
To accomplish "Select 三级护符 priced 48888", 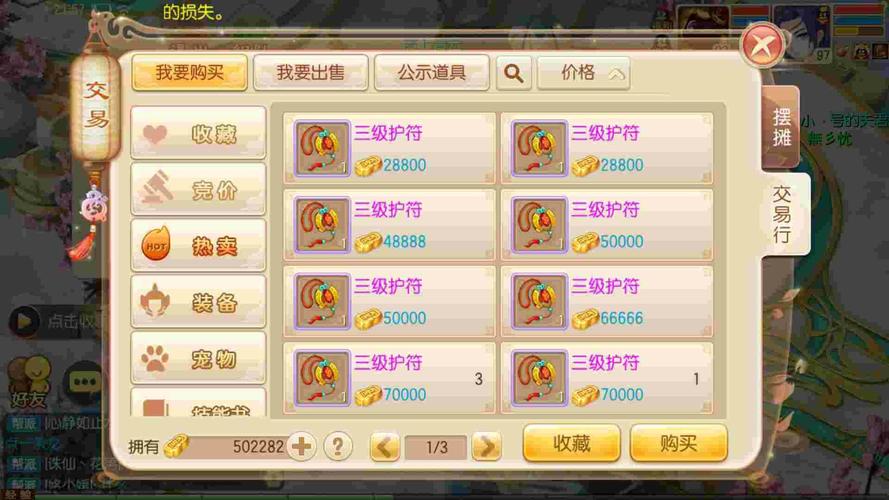I will pyautogui.click(x=390, y=225).
